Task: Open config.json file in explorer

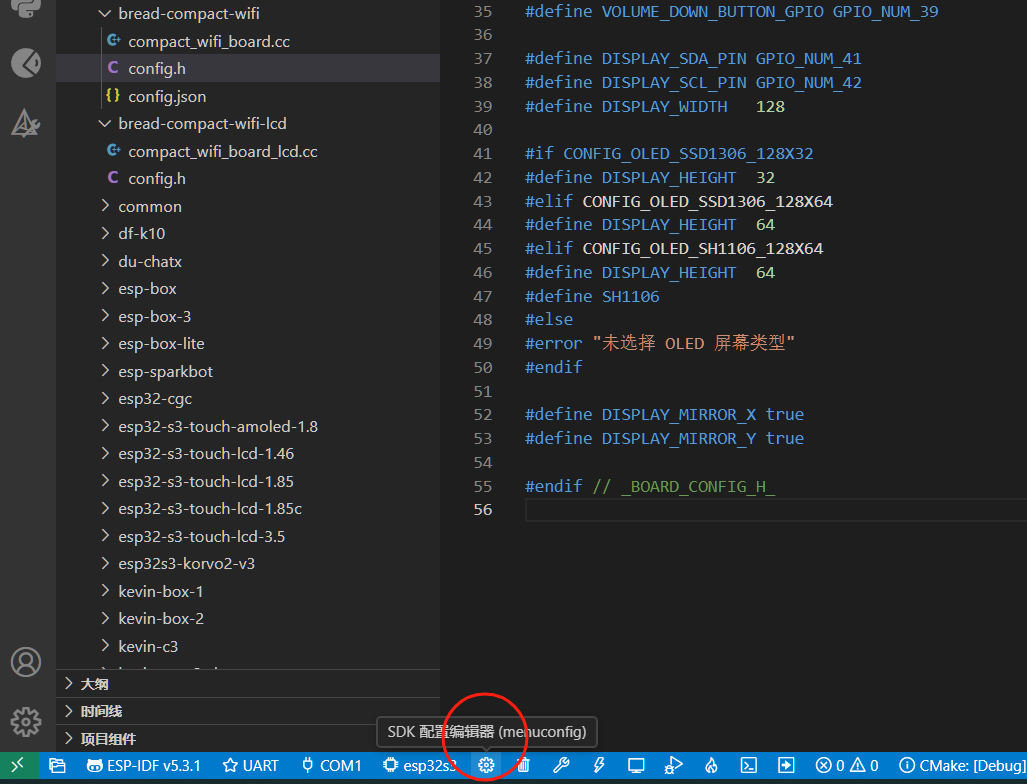Action: (x=167, y=96)
